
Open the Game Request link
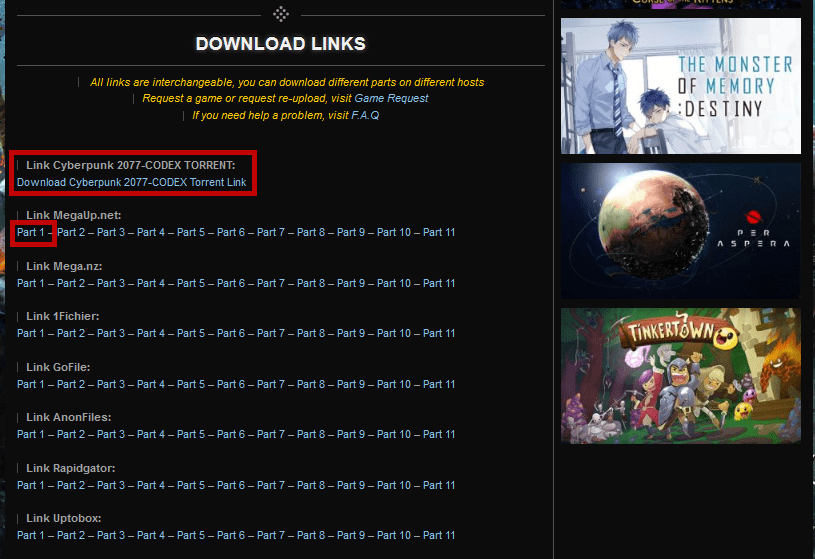click(391, 98)
